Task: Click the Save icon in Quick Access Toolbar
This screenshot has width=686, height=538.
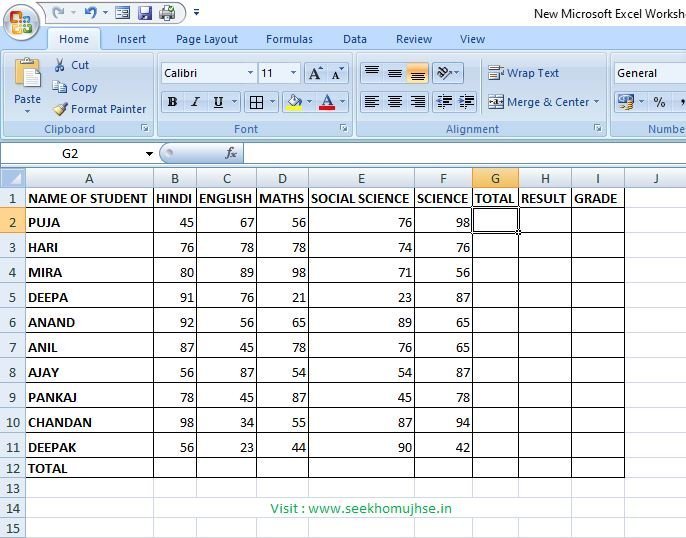Action: click(x=145, y=13)
